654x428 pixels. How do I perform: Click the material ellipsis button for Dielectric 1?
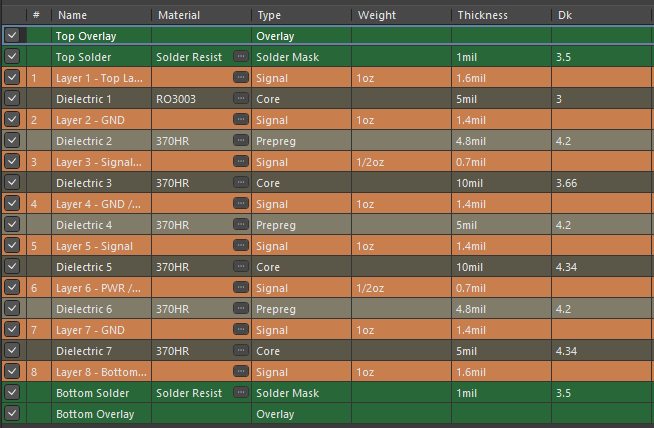tap(240, 99)
